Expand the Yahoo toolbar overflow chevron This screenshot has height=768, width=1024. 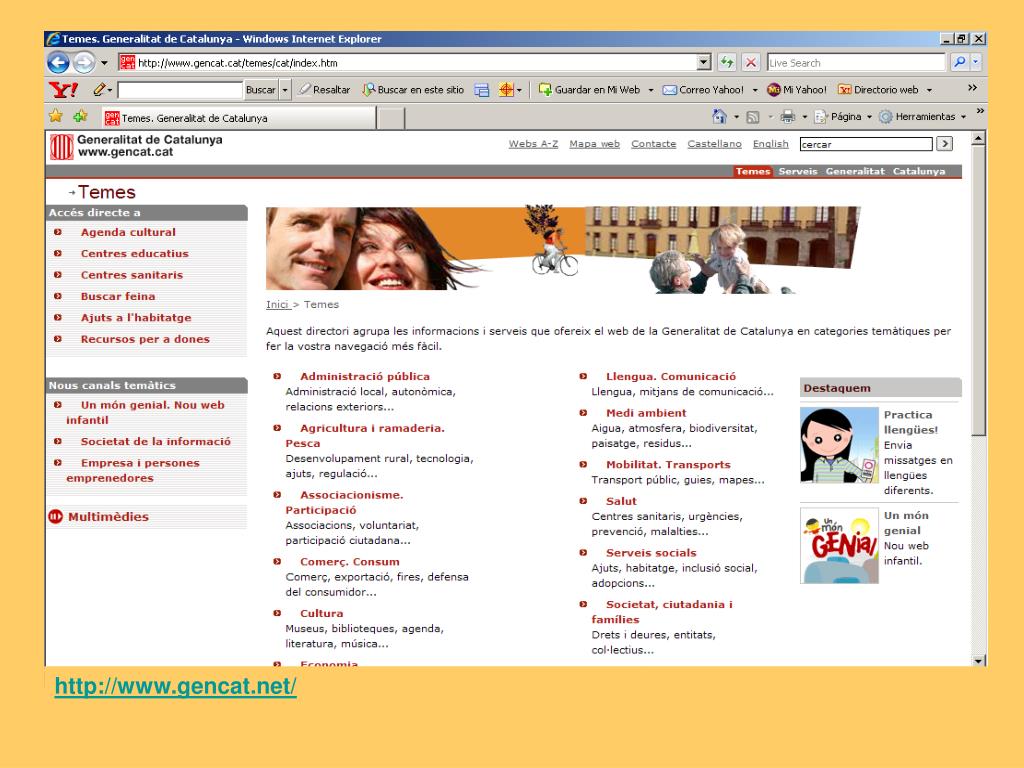[972, 88]
